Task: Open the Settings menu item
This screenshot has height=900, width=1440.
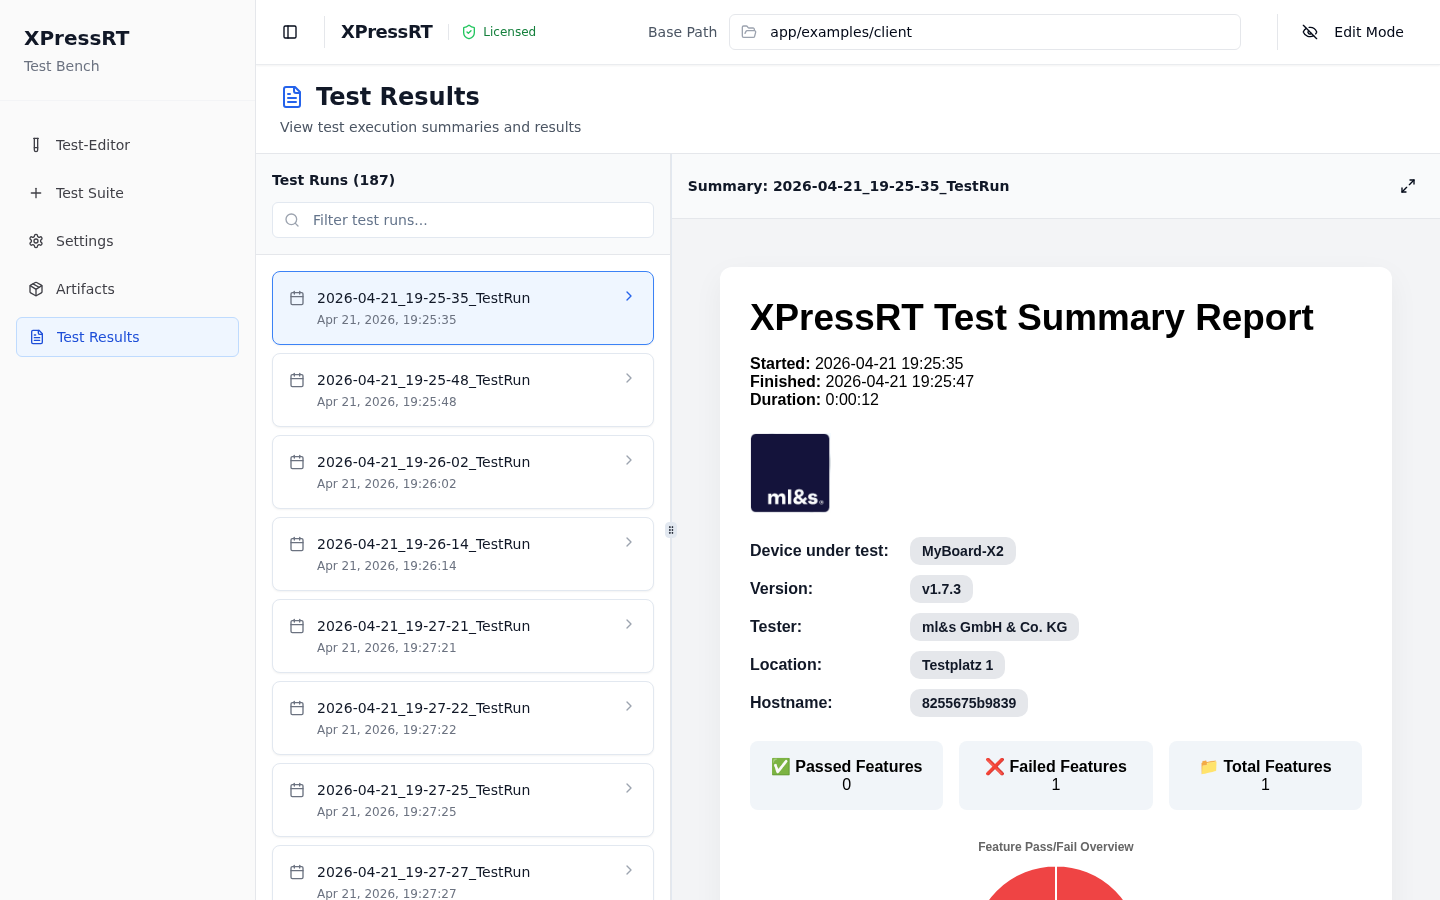Action: tap(127, 241)
